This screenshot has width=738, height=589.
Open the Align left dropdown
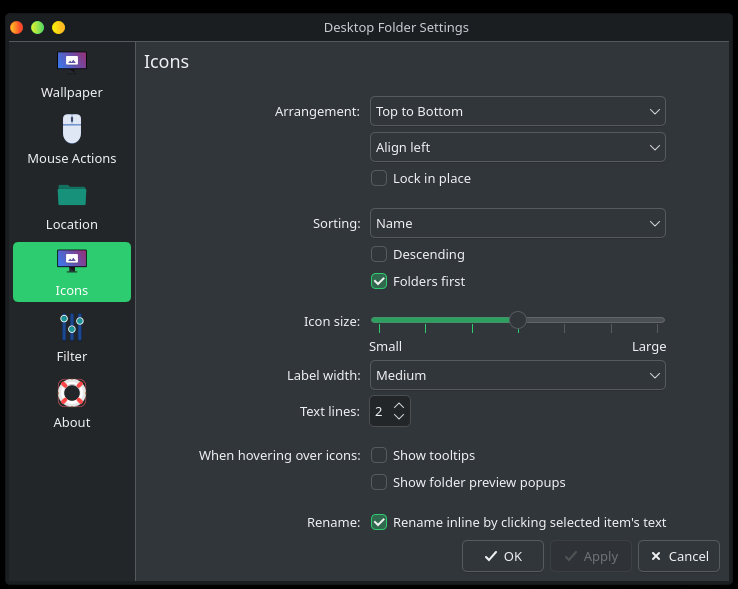[517, 147]
